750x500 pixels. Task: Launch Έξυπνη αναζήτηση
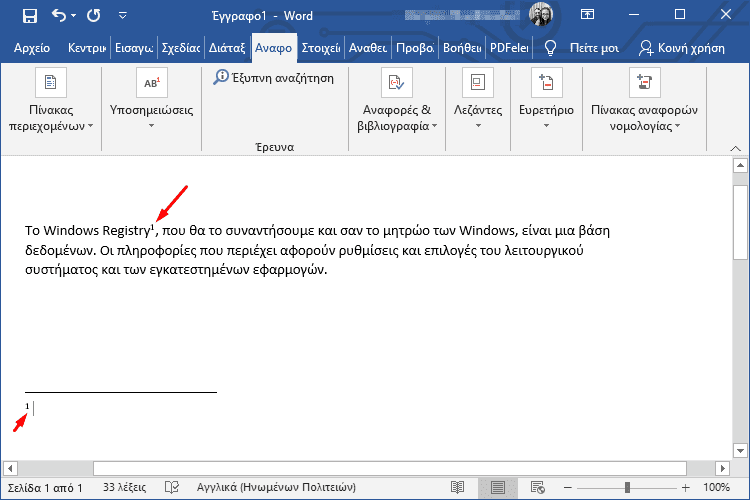coord(274,78)
